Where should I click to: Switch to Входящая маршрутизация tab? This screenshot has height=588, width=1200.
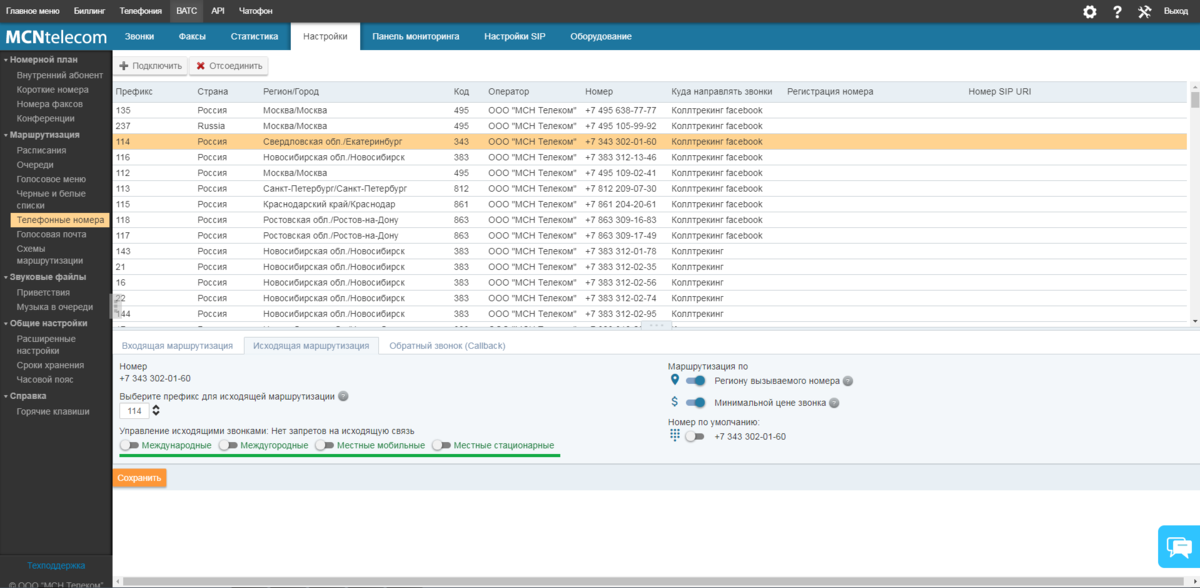178,346
